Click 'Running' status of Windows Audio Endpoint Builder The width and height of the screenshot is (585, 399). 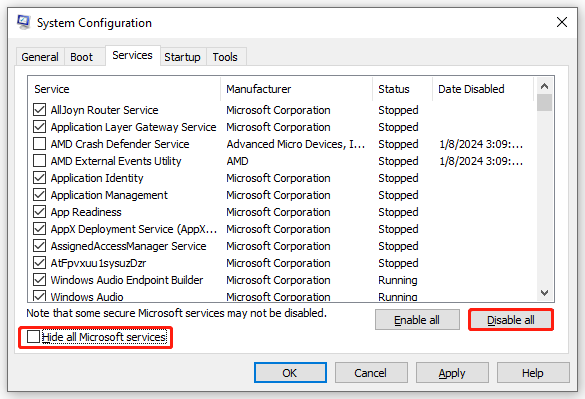[x=398, y=280]
